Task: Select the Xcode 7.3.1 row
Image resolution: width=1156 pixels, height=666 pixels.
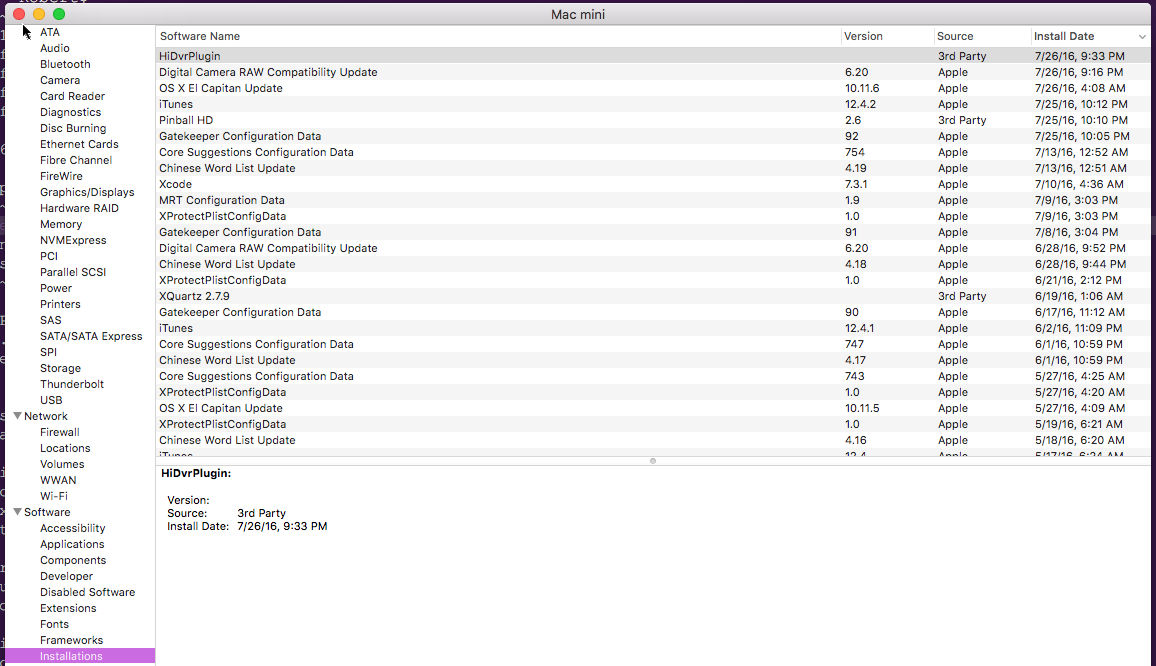Action: pyautogui.click(x=653, y=184)
